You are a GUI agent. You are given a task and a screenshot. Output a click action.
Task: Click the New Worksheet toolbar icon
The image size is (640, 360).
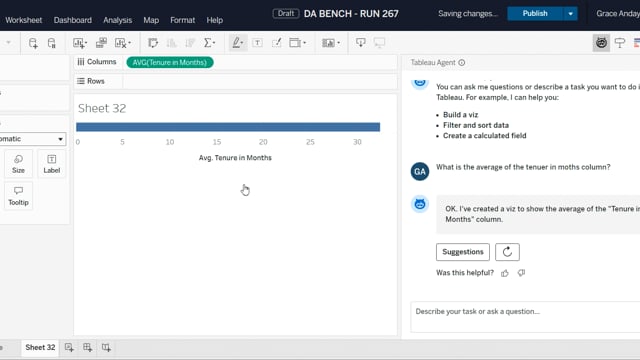pos(78,43)
